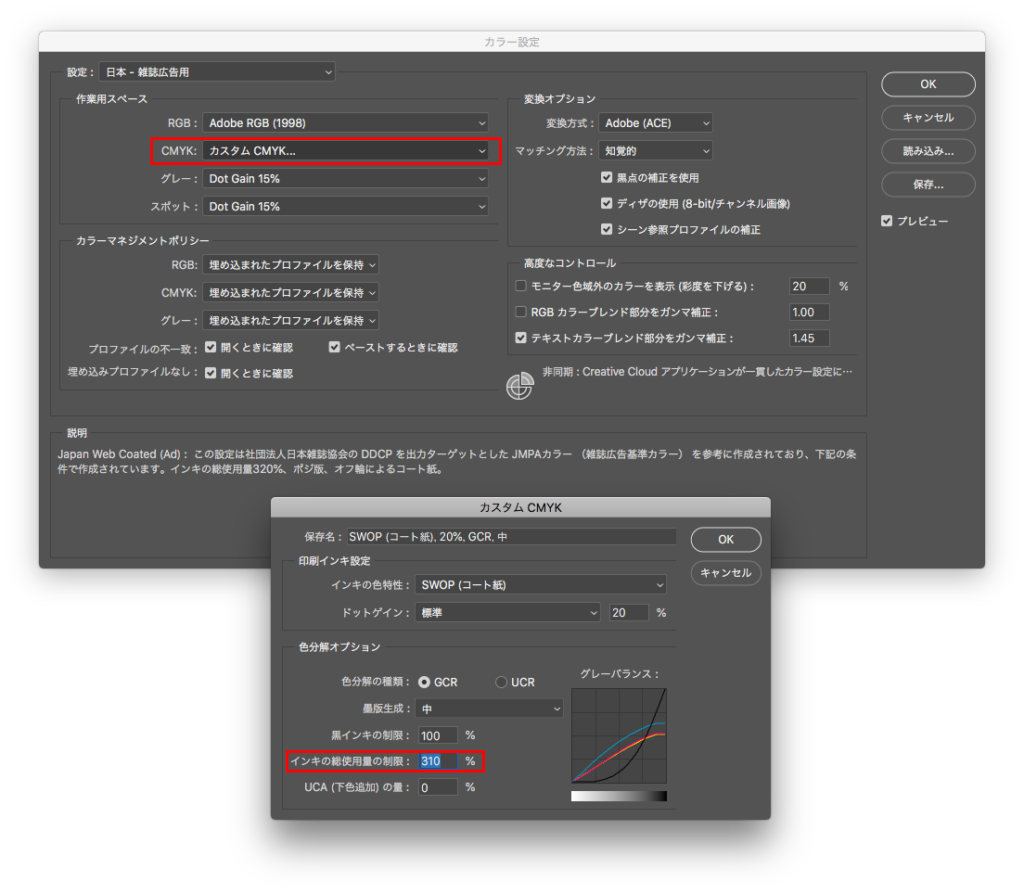Open the CMYK color management policy dropdown
Image resolution: width=1024 pixels, height=894 pixels.
point(291,293)
